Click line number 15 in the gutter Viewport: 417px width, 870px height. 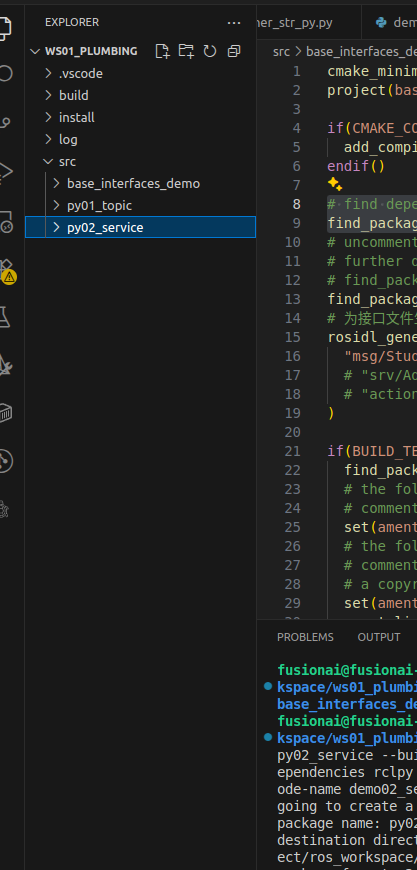pos(293,337)
